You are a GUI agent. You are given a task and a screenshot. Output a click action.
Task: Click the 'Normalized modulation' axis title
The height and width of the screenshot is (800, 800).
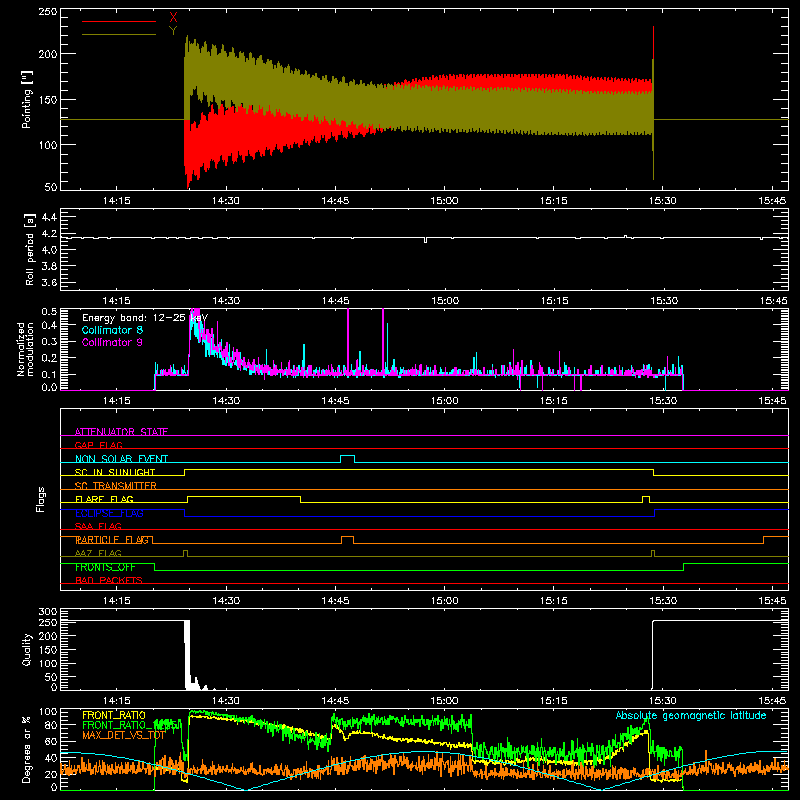[26, 349]
